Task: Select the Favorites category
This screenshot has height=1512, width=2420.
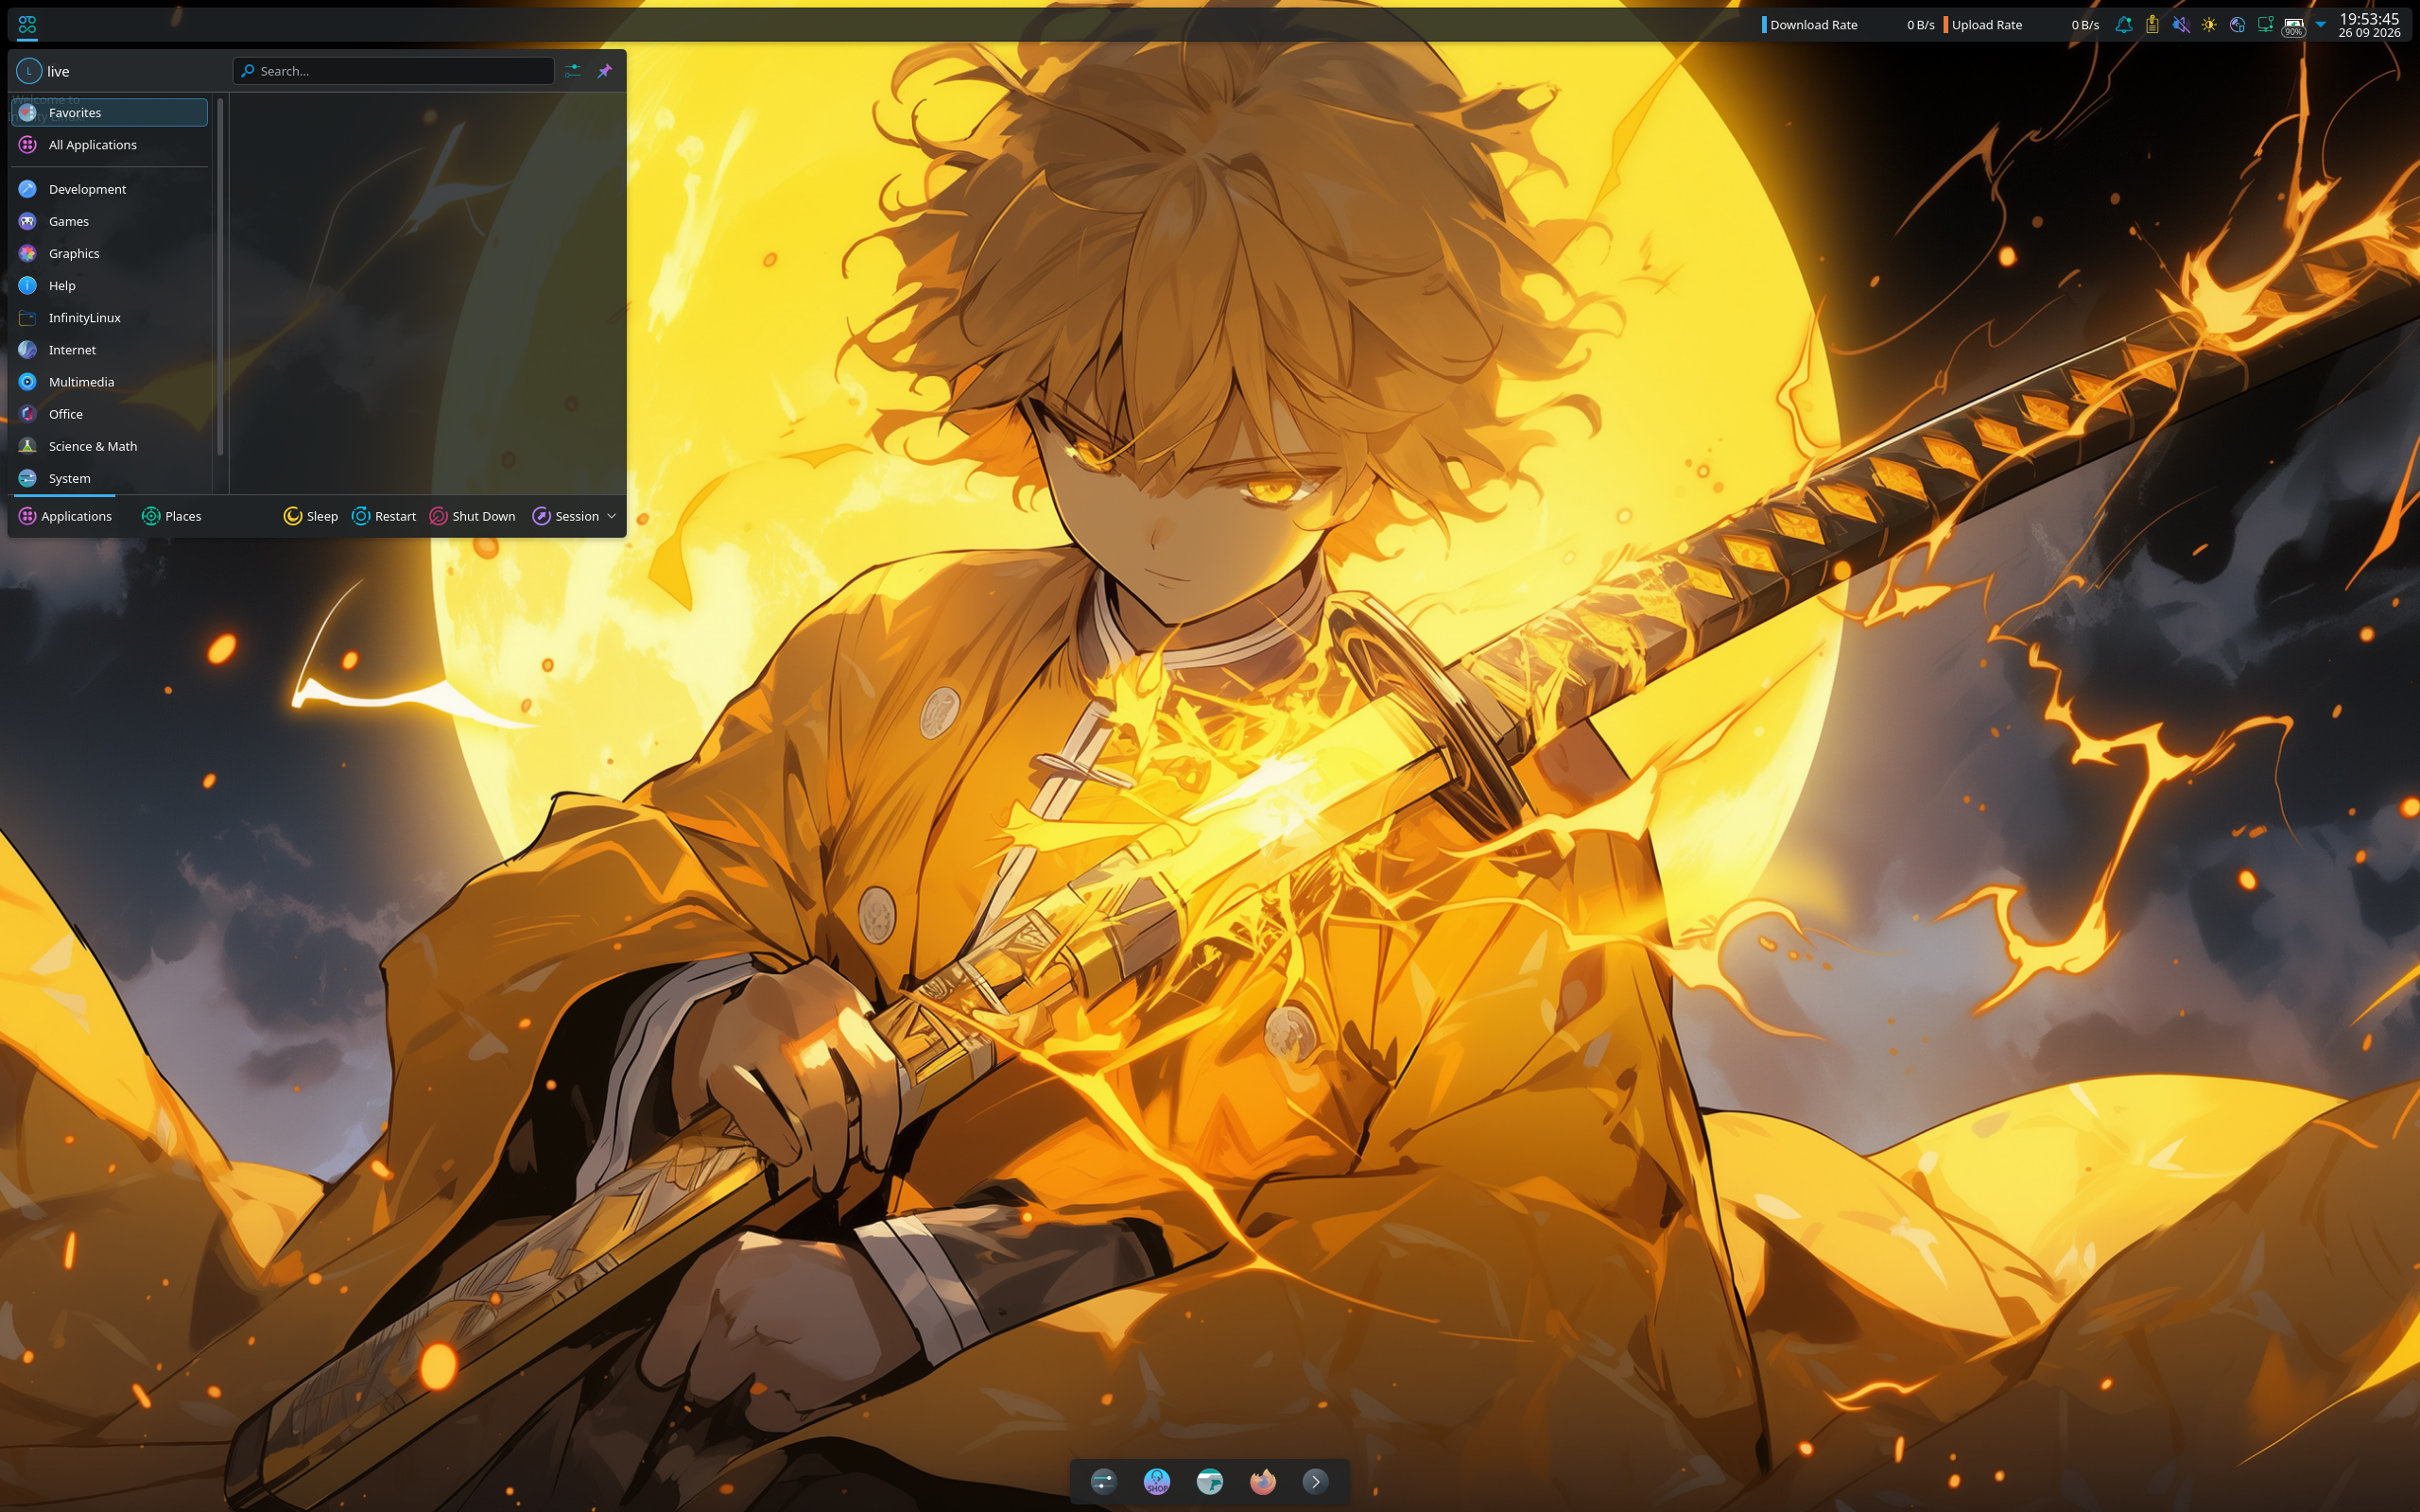Action: [109, 112]
